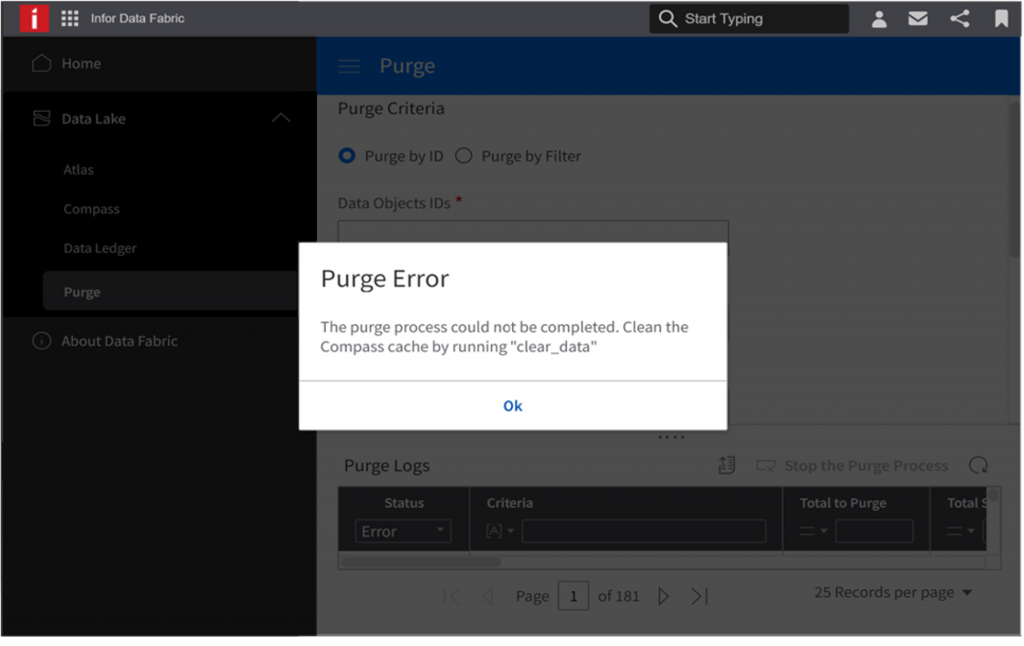
Task: Collapse the Data Lake section chevron
Action: [281, 118]
